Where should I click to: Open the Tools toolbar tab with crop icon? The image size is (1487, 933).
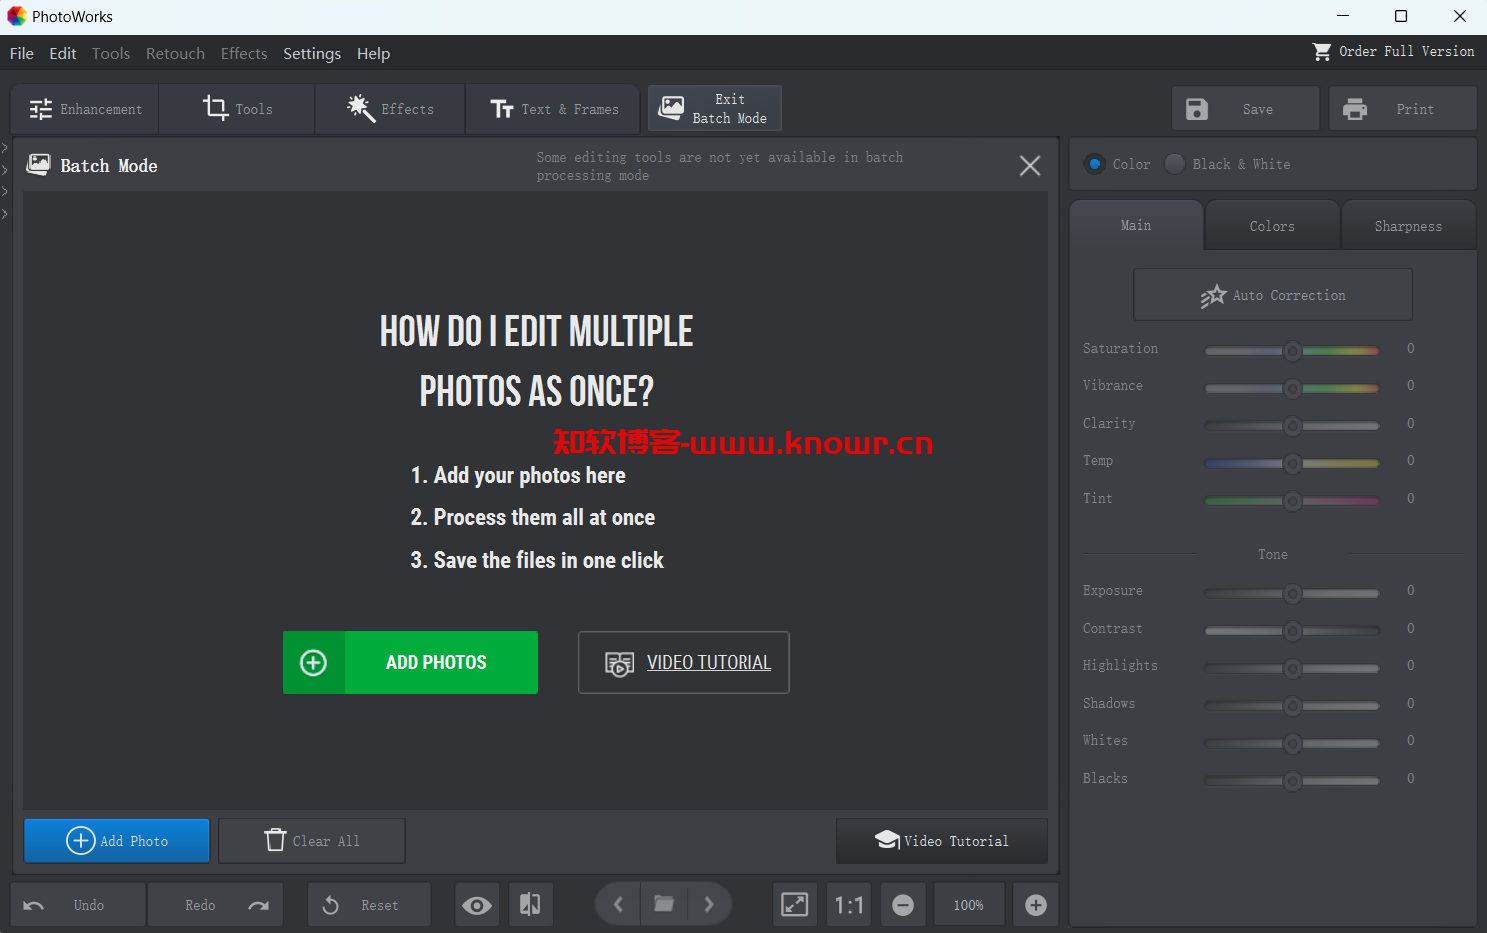(237, 109)
